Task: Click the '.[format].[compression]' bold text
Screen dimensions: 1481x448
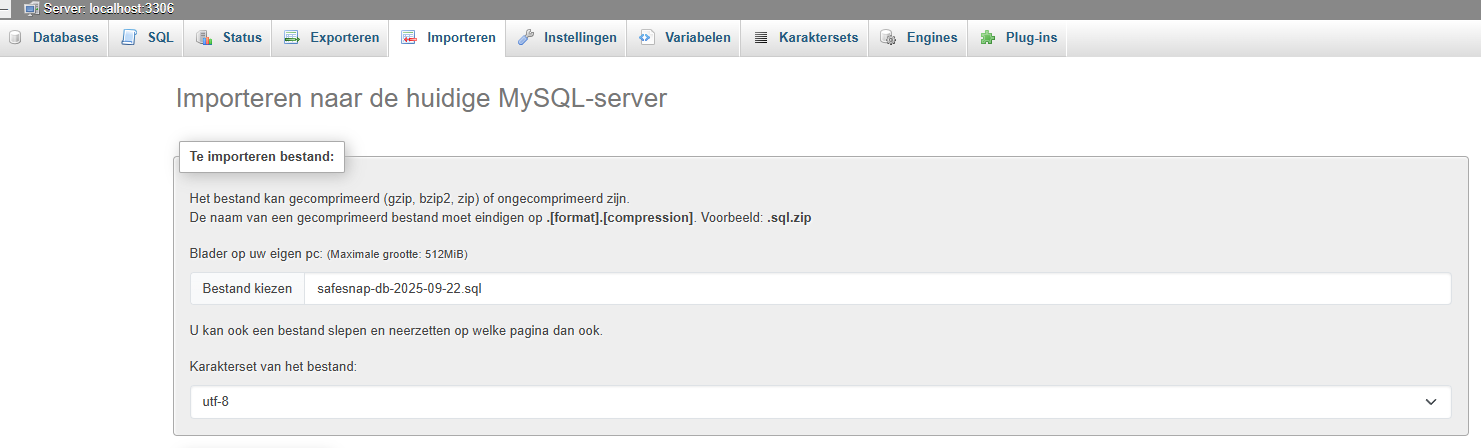Action: coord(620,217)
